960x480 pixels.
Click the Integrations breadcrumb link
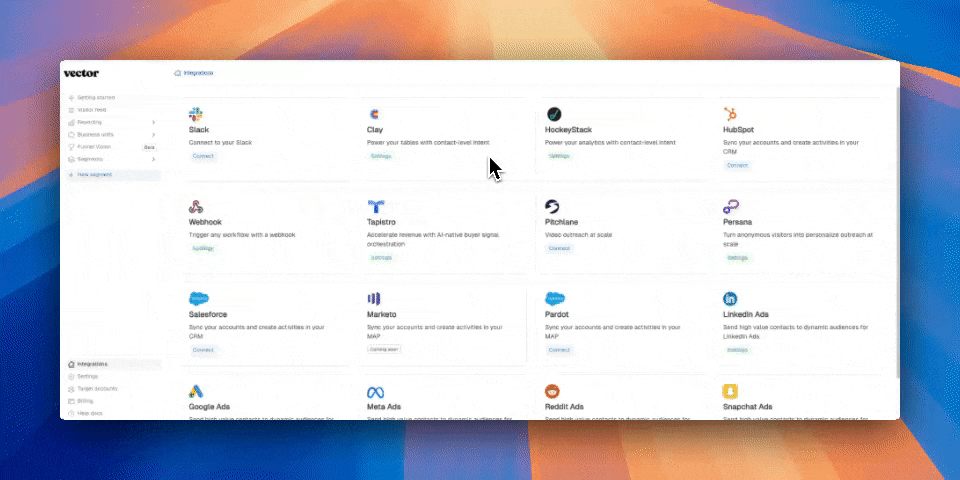pyautogui.click(x=198, y=73)
